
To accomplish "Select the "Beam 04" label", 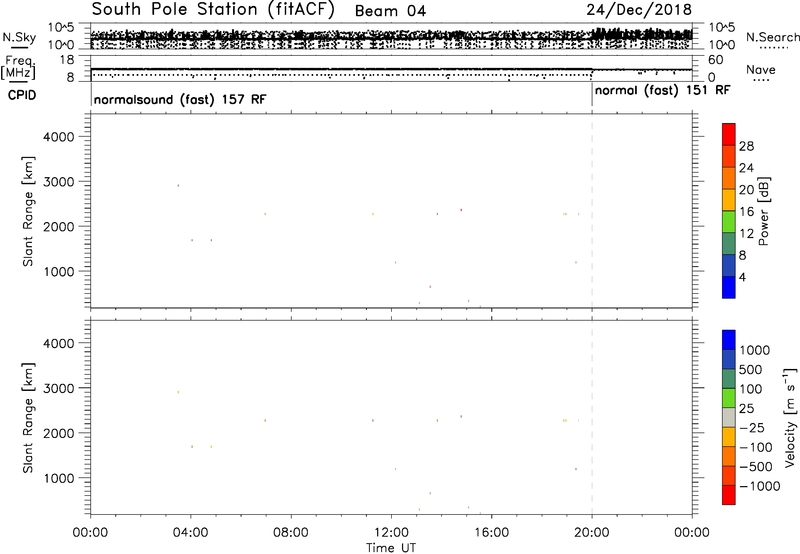I will tap(390, 11).
